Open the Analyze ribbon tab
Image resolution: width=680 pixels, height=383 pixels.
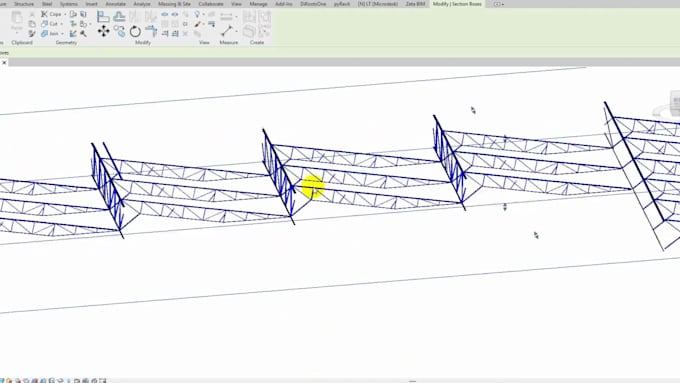click(x=142, y=4)
